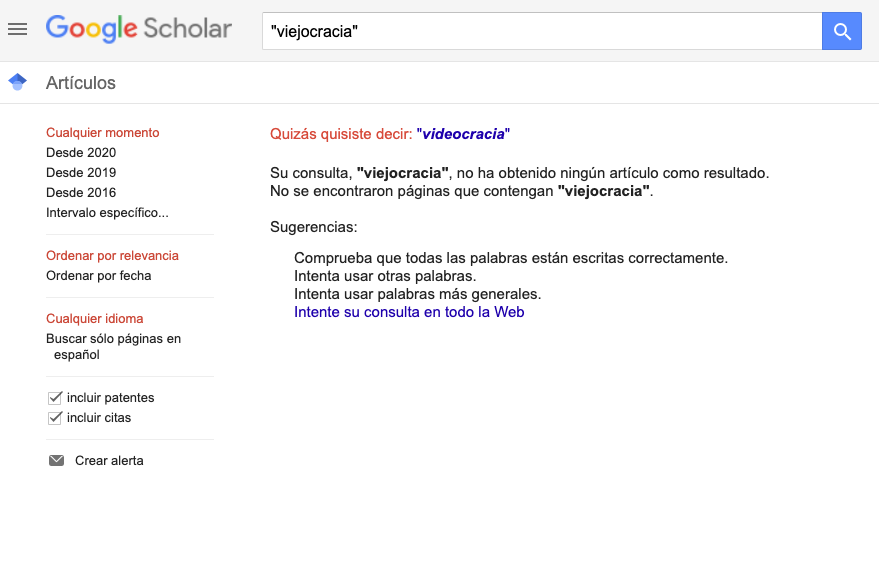Click Intente su consulta en todo la Web
Screen dimensions: 879x569
(409, 312)
